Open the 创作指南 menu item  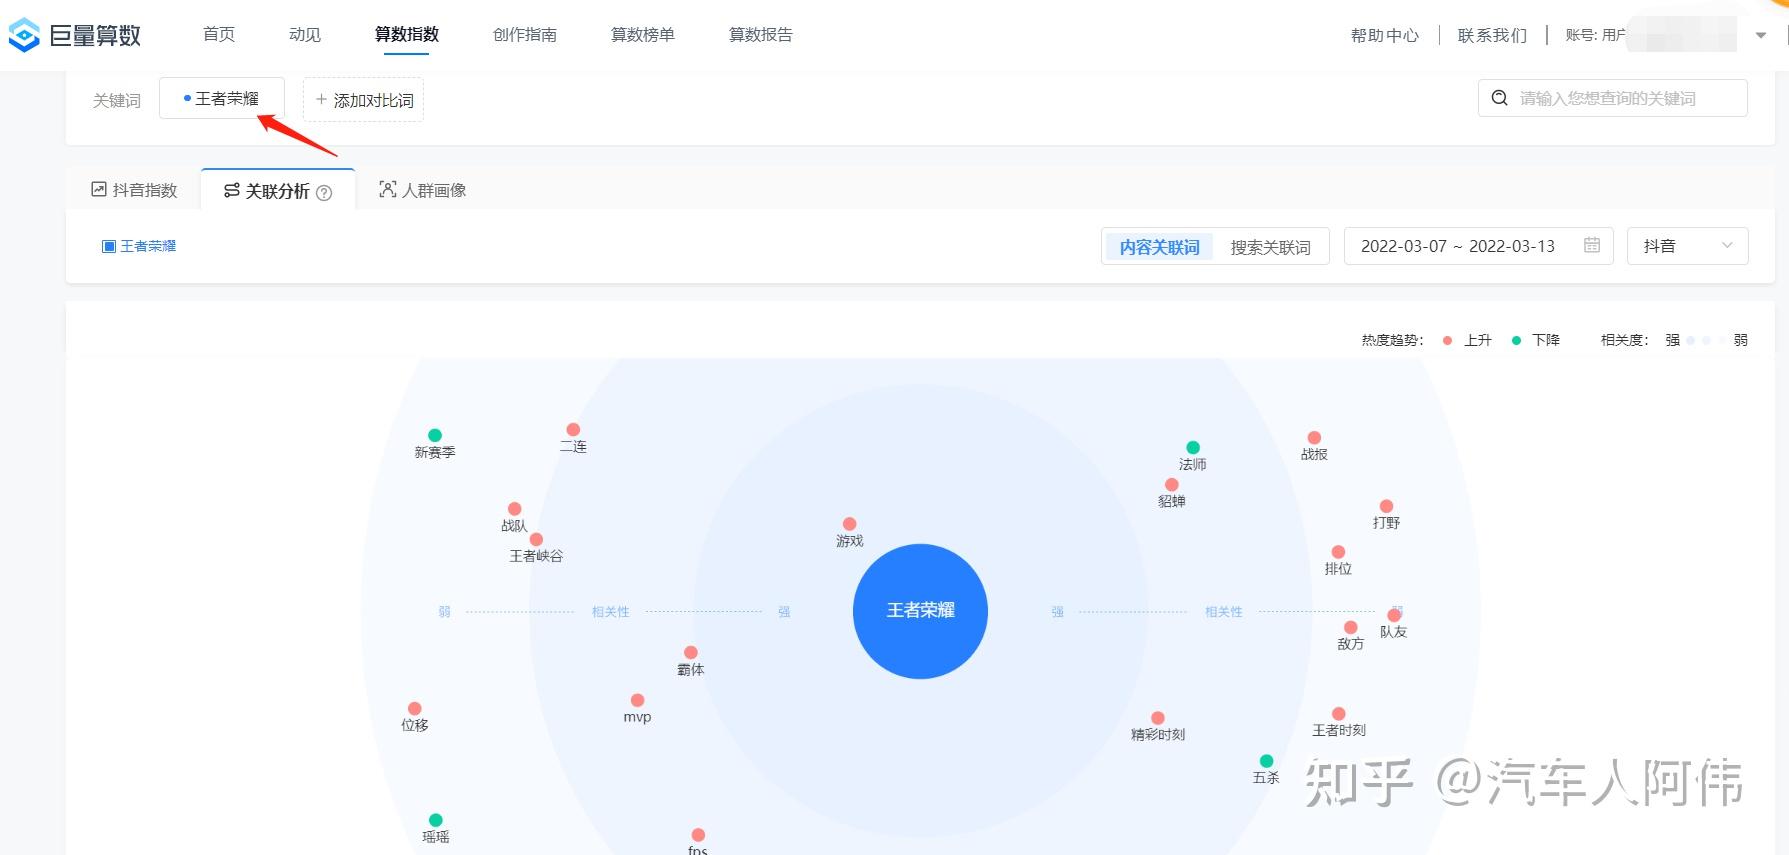click(x=525, y=35)
